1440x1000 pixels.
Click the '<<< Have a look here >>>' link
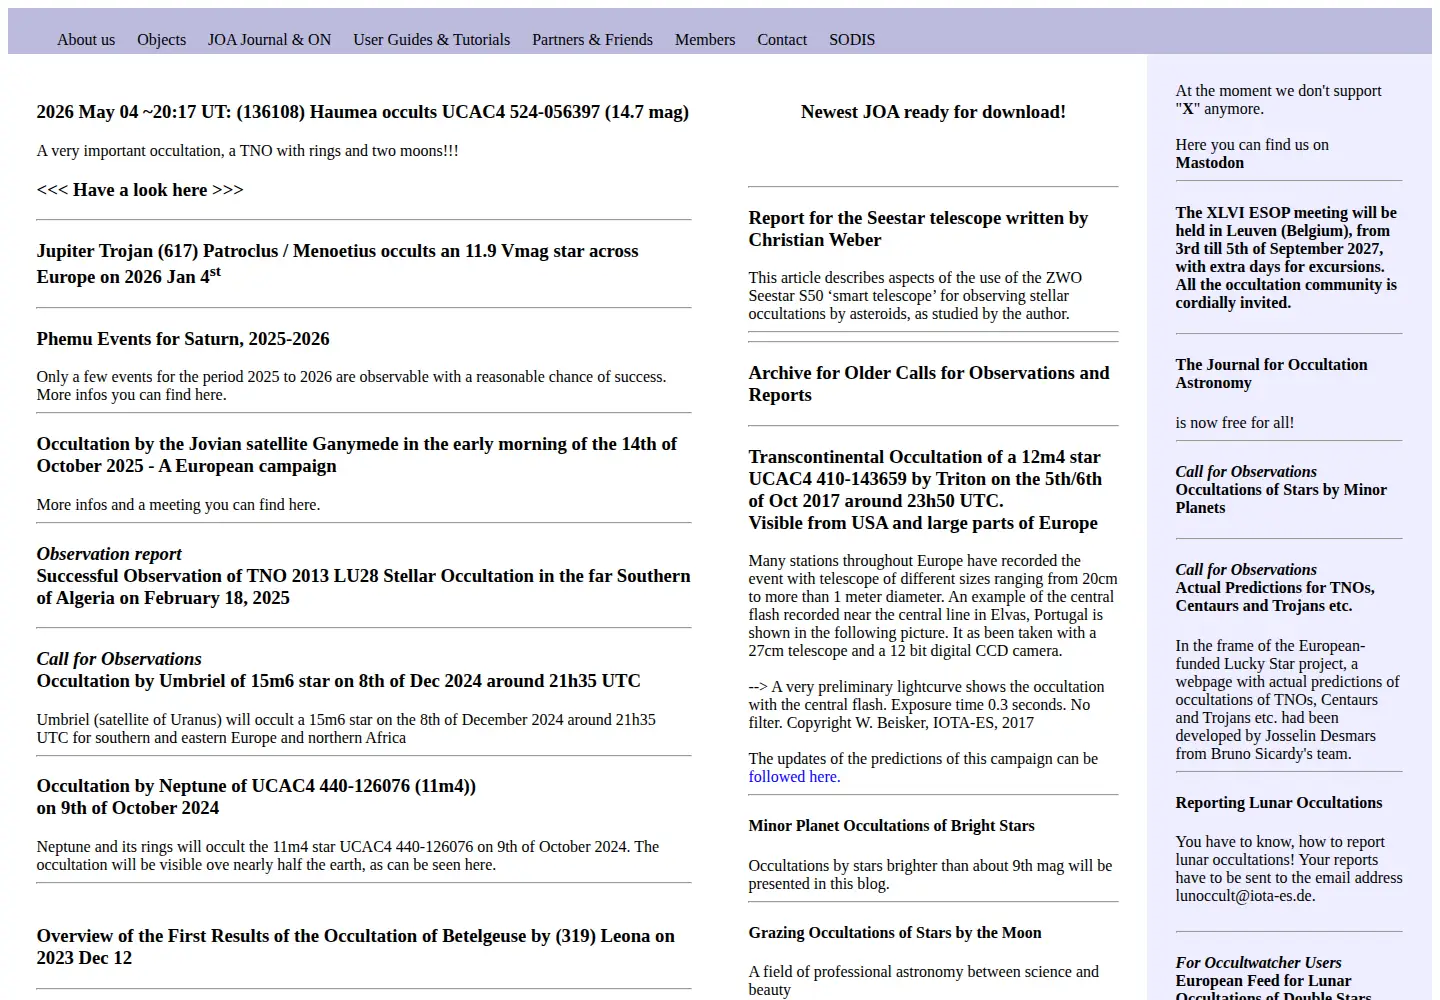click(x=140, y=190)
